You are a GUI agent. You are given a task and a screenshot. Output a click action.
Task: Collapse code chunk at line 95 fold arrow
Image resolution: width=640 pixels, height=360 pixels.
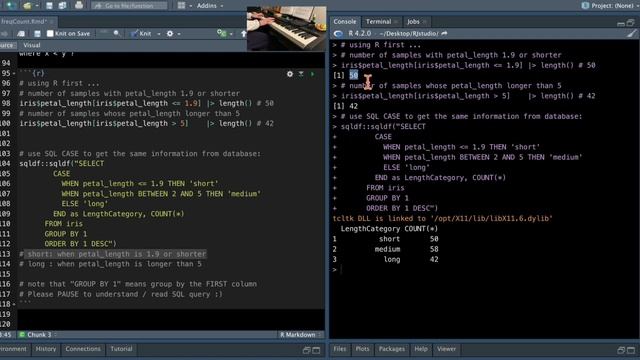point(14,74)
